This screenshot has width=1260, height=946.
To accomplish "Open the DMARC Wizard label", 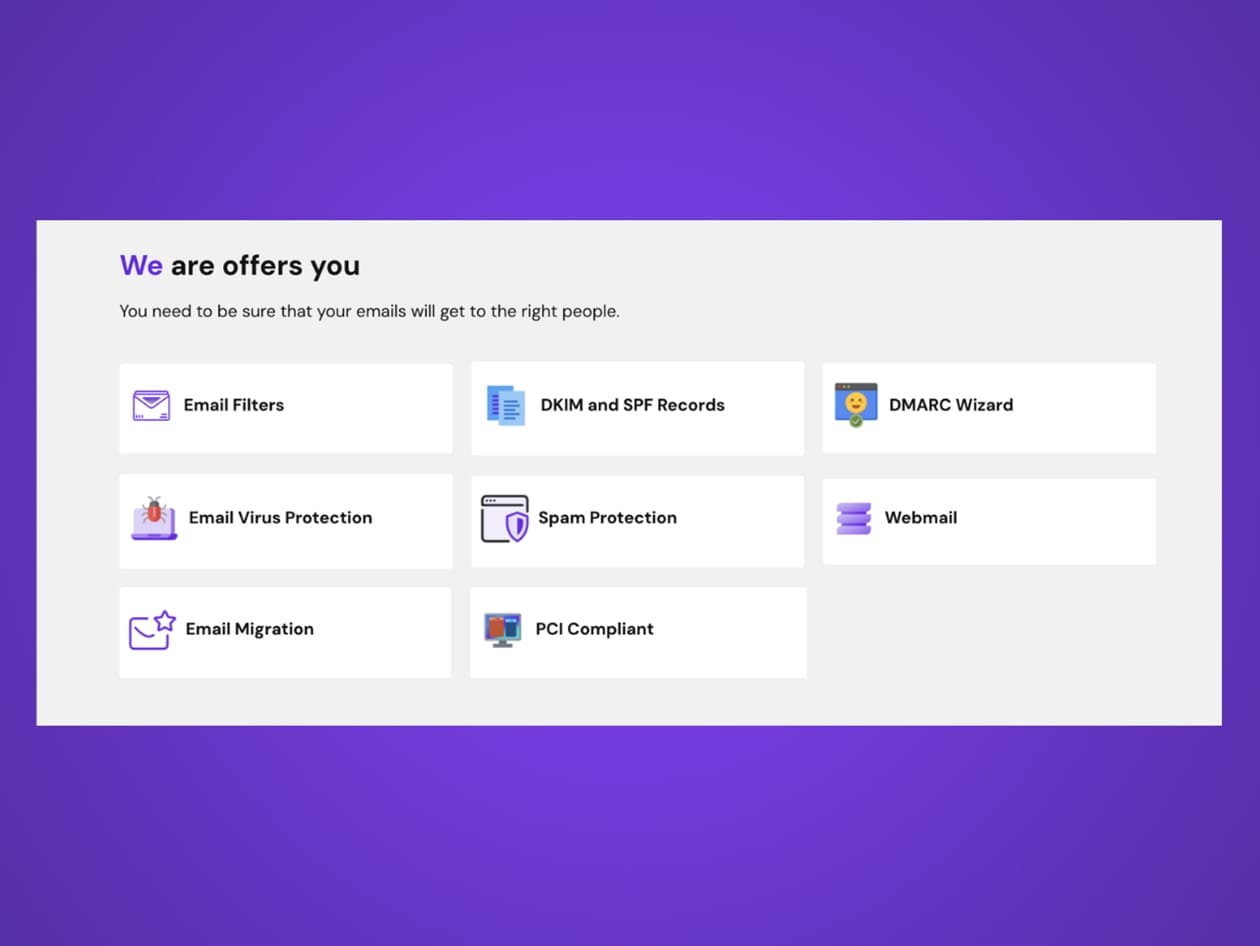I will tap(950, 405).
